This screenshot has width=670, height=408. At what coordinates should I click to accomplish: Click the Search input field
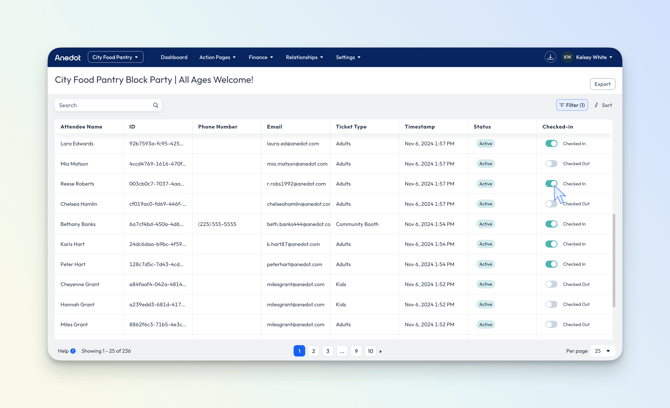click(102, 105)
